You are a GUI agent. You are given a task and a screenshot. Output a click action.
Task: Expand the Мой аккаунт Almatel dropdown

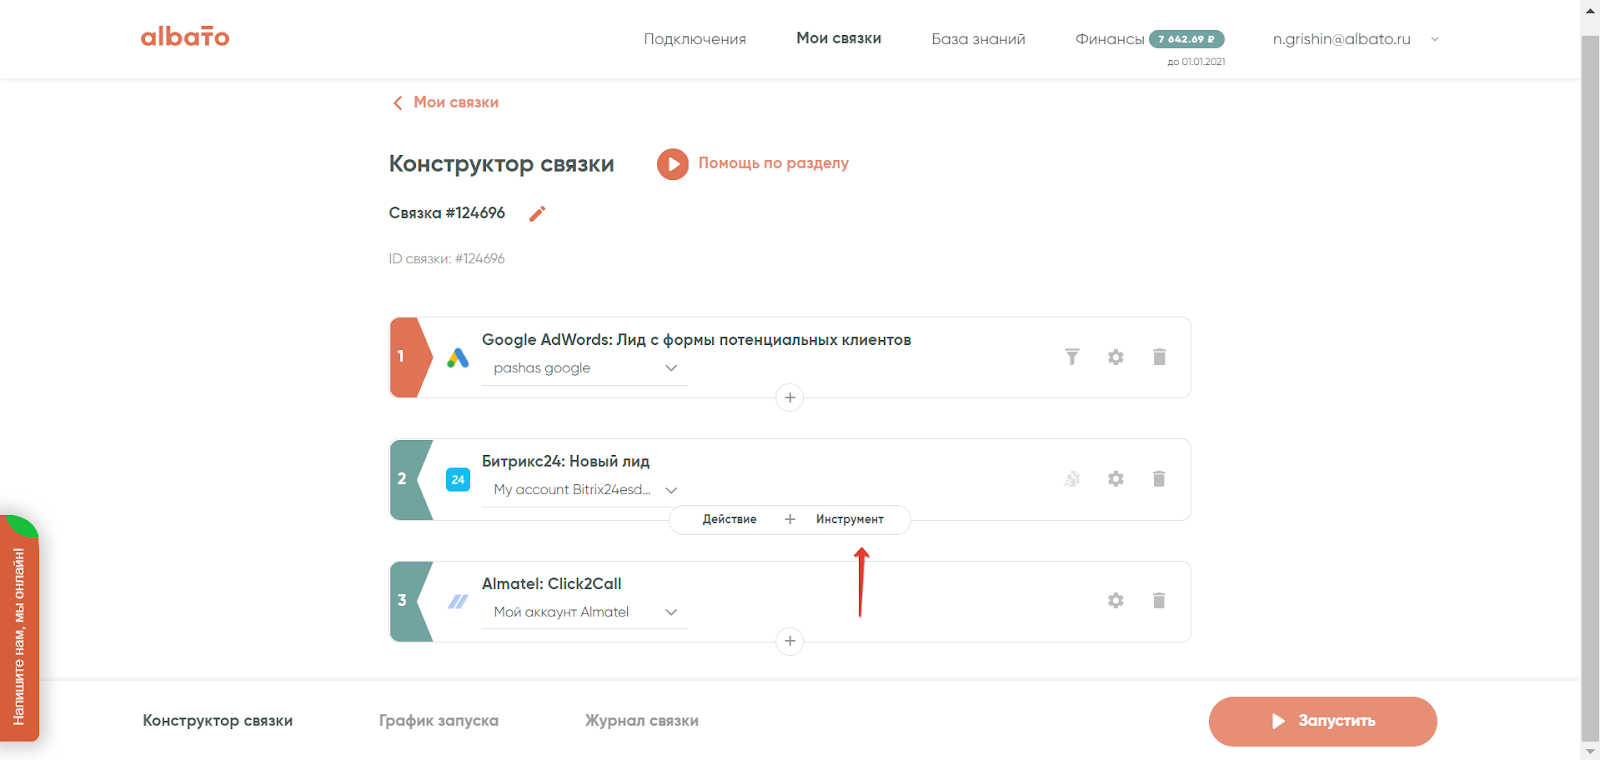tap(671, 612)
